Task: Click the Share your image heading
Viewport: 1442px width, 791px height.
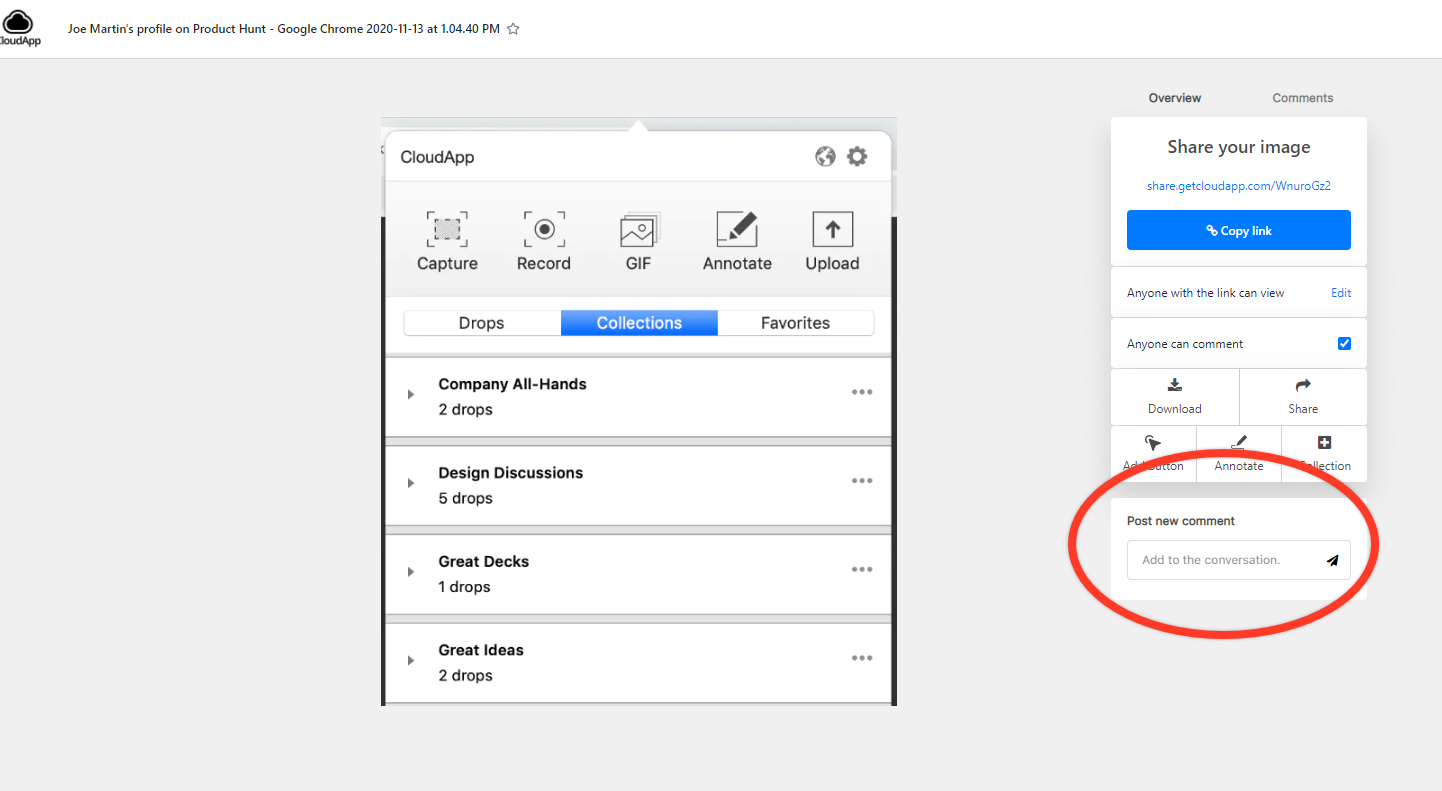Action: coord(1239,147)
